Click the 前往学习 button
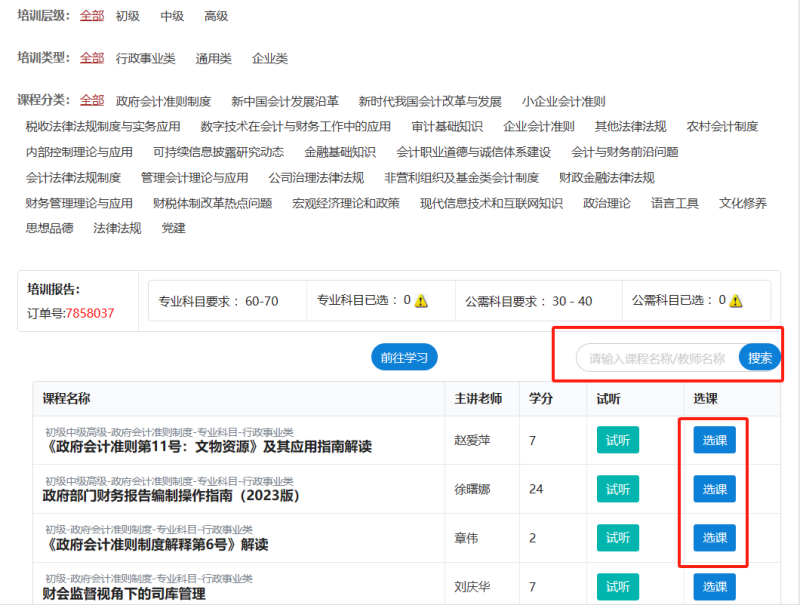Viewport: 800px width, 605px height. coord(404,357)
